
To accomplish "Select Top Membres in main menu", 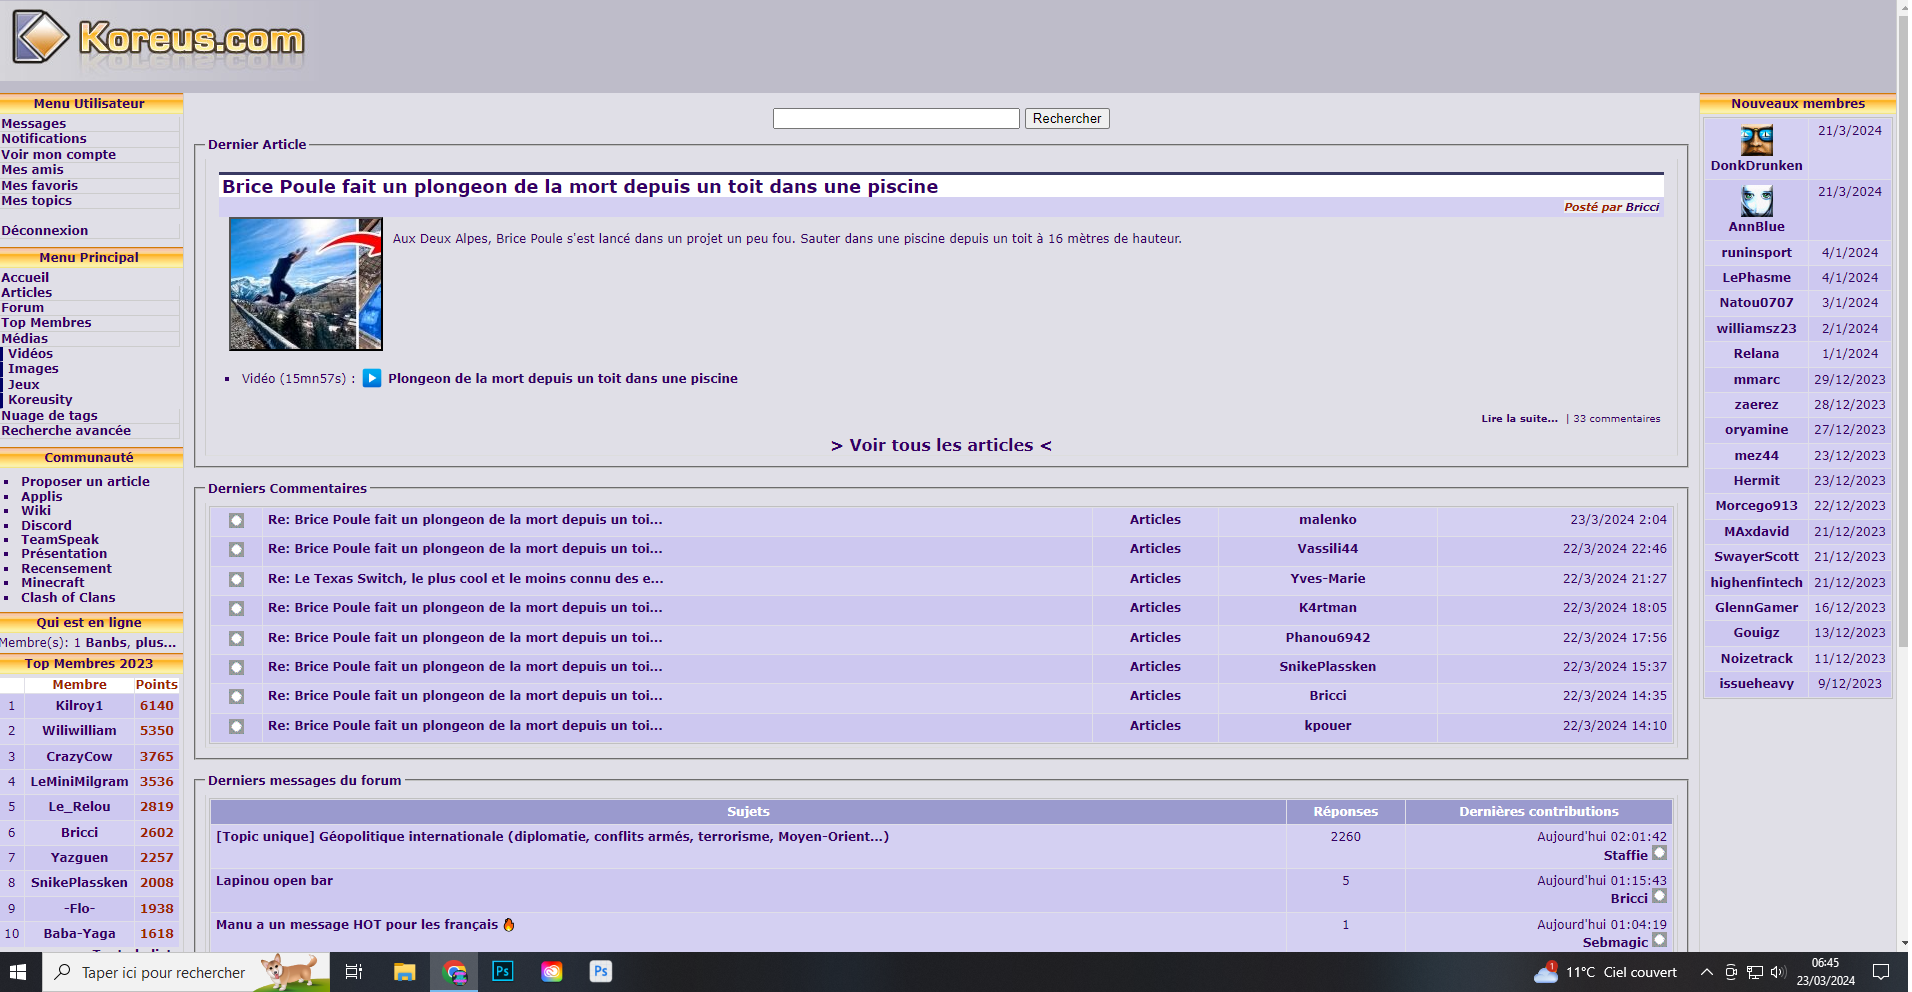I will [46, 323].
